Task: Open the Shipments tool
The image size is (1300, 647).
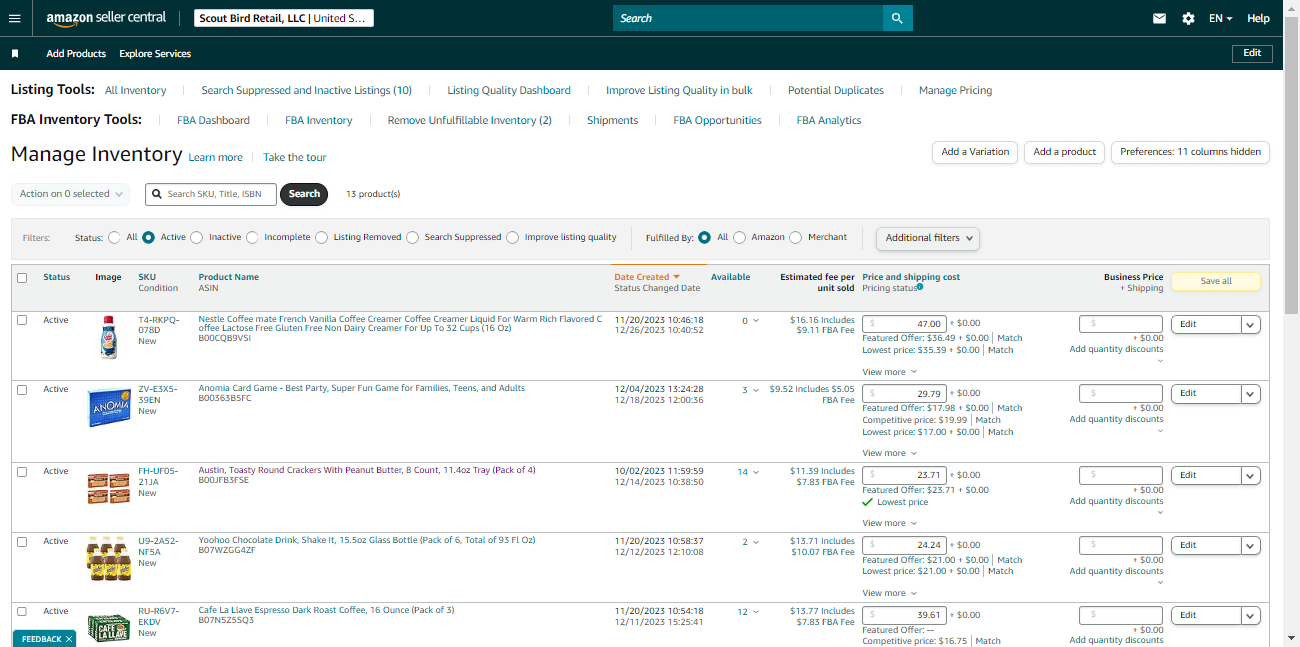Action: click(x=613, y=120)
